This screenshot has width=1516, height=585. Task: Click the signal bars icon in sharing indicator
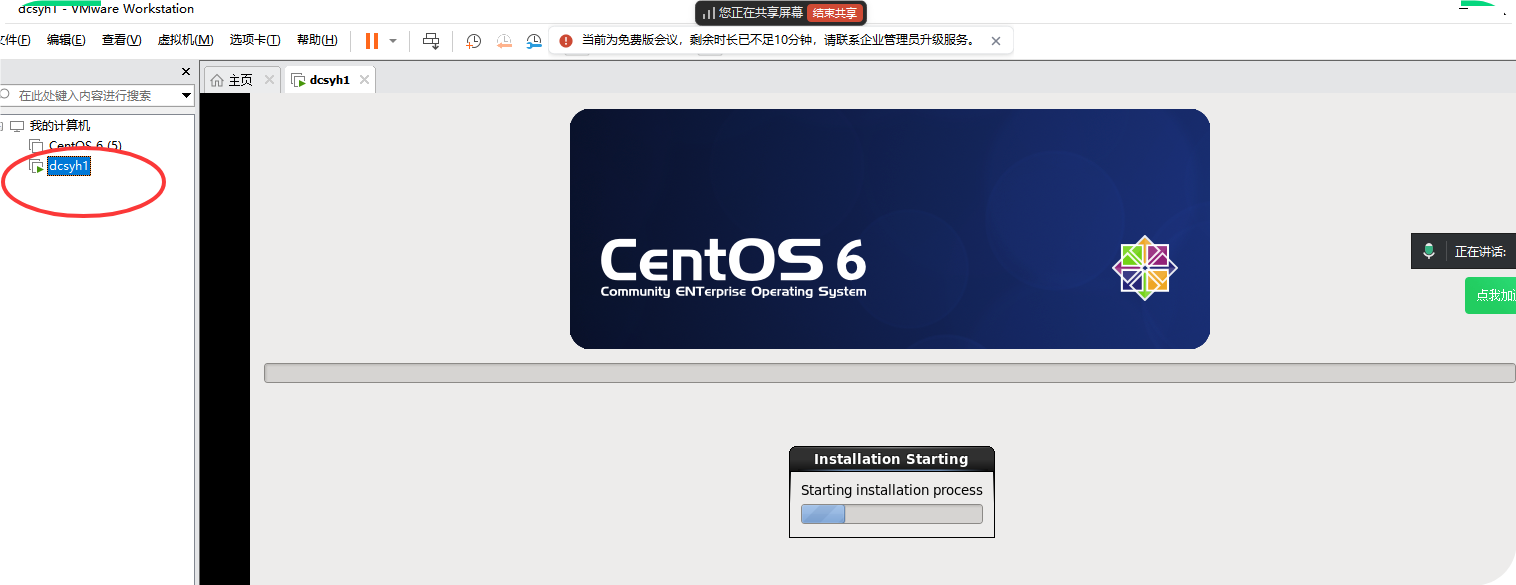(x=708, y=13)
